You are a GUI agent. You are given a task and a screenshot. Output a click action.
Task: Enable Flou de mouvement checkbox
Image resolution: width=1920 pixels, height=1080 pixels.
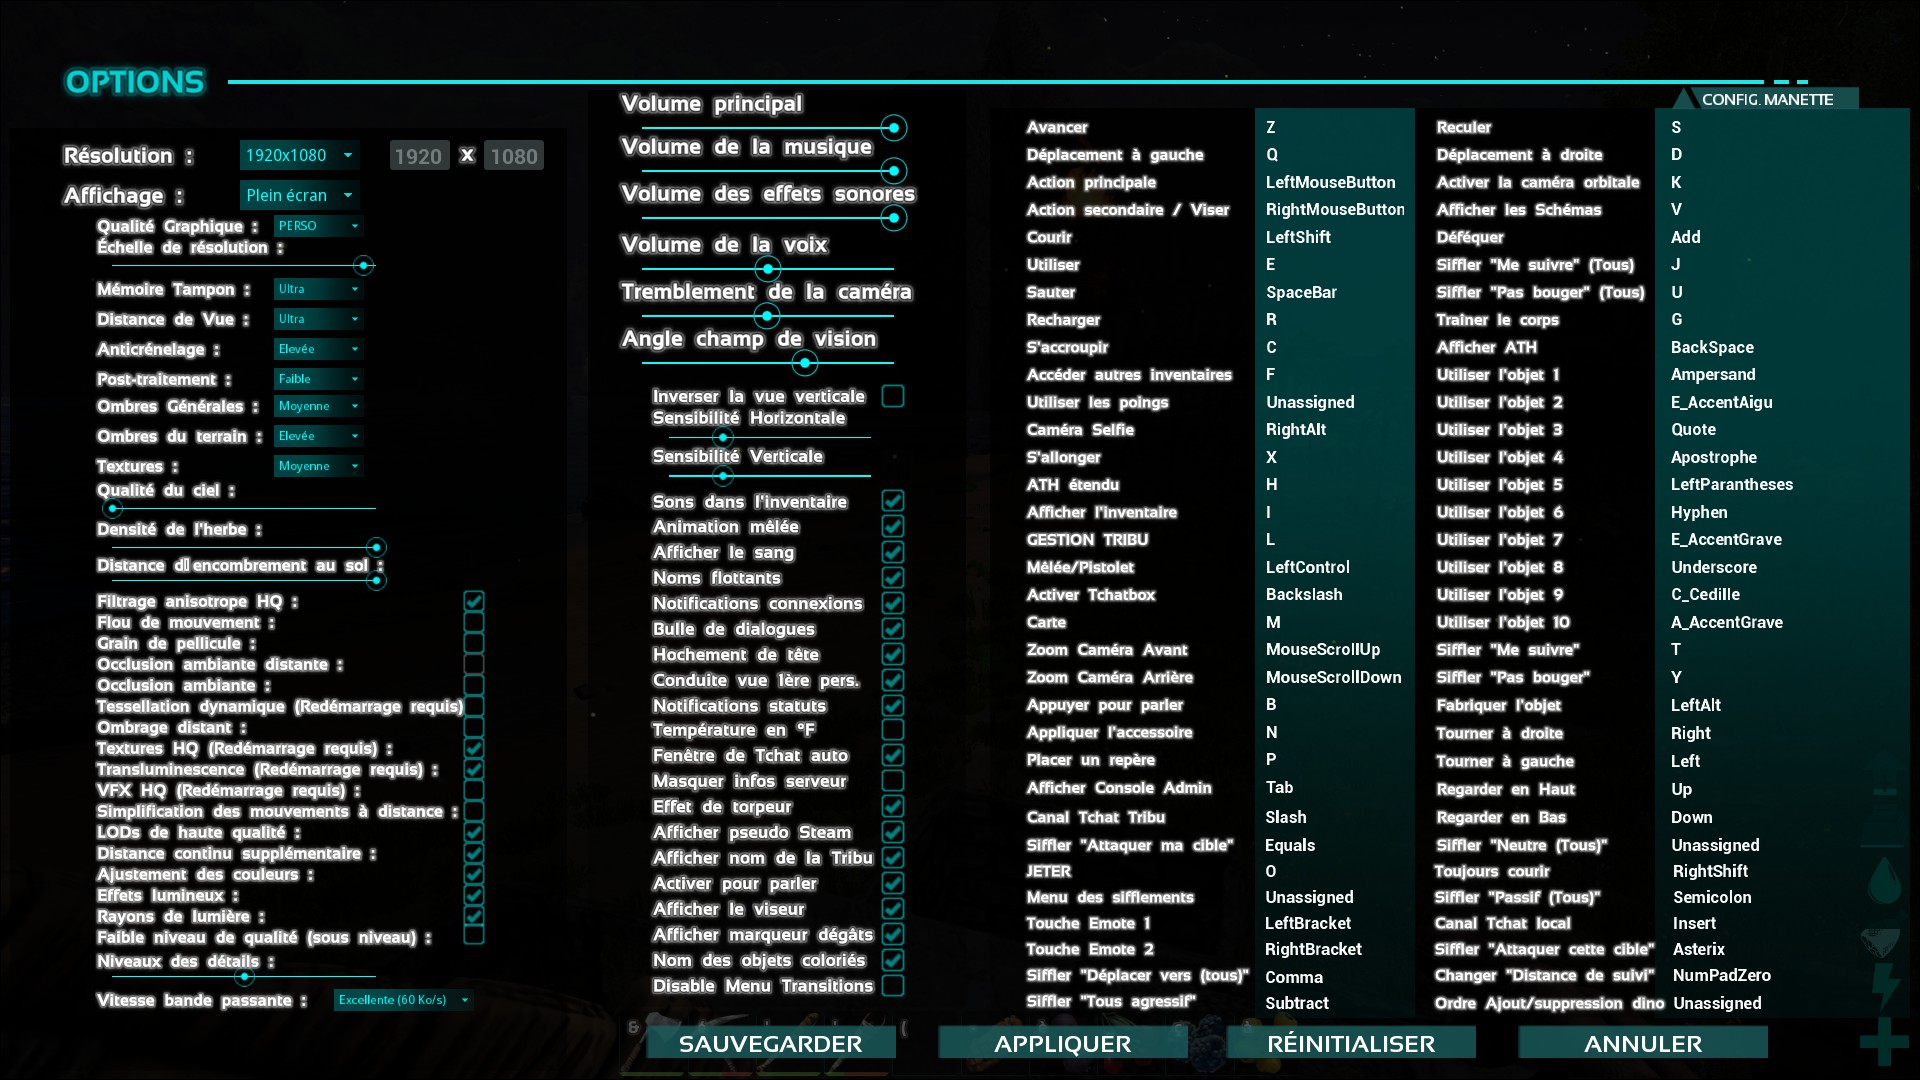[474, 622]
